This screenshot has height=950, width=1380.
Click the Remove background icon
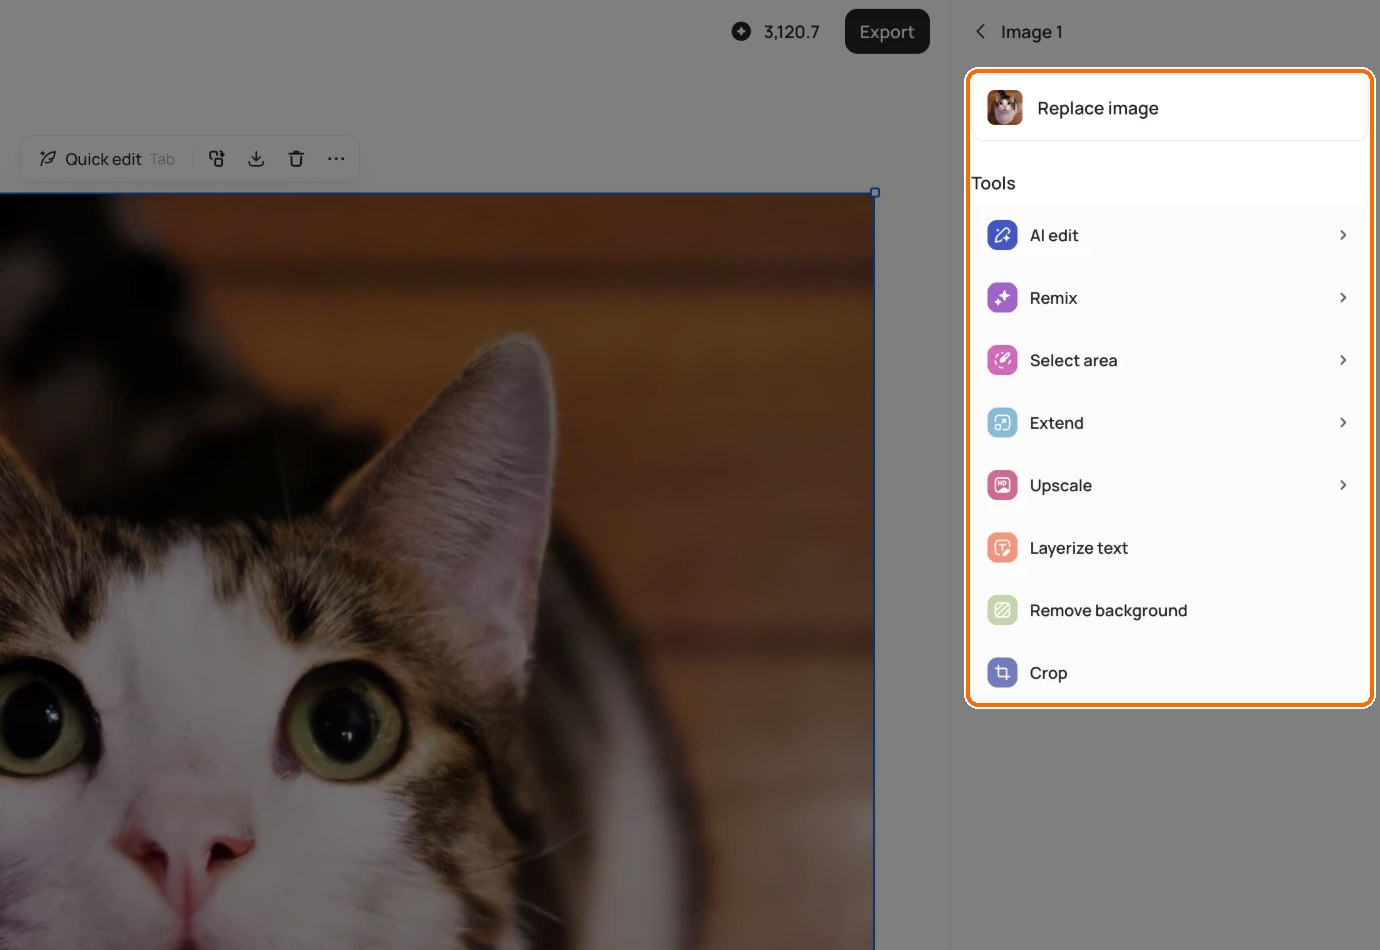(x=1002, y=610)
